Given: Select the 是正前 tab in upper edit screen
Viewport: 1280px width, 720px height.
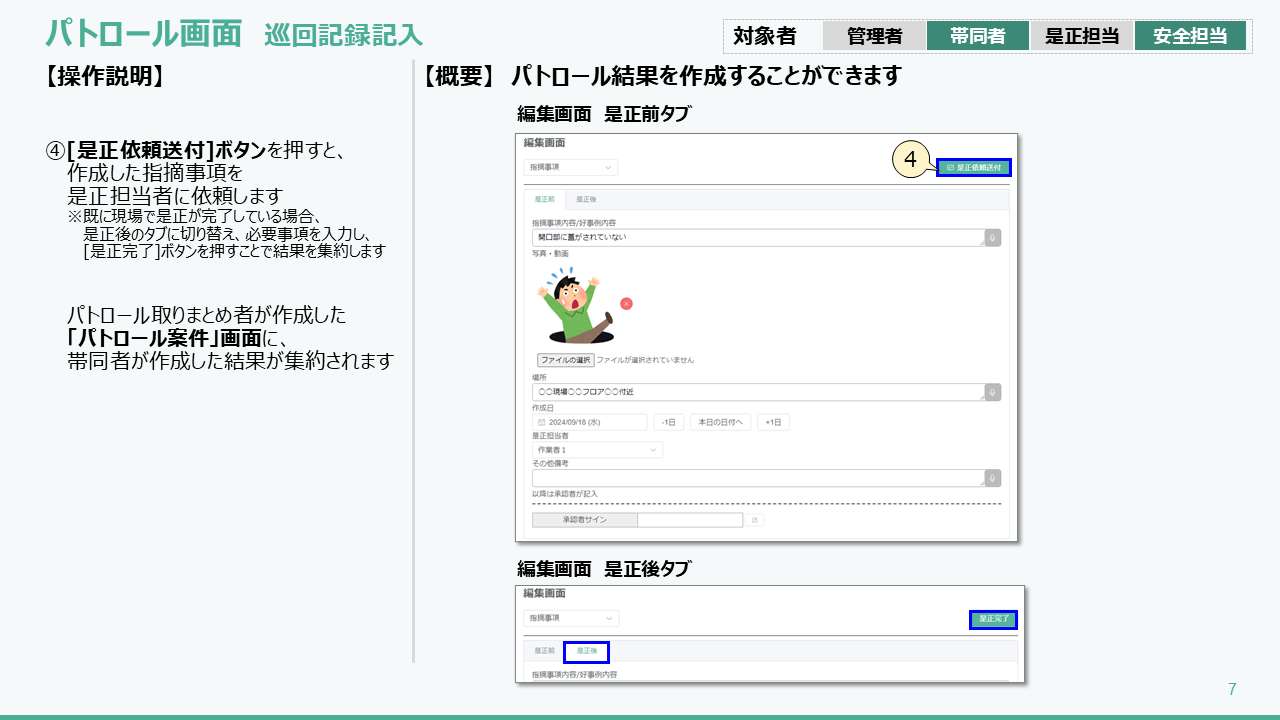Looking at the screenshot, I should pyautogui.click(x=544, y=200).
